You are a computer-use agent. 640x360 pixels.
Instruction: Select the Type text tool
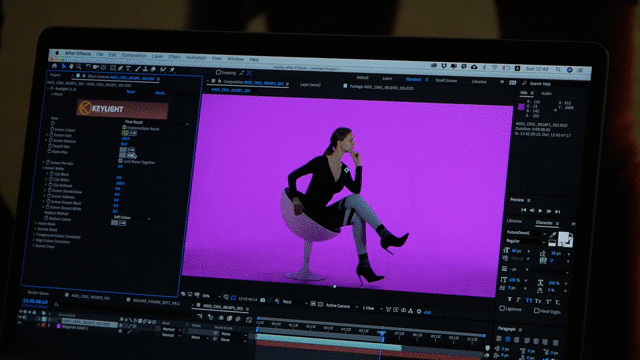tap(128, 69)
